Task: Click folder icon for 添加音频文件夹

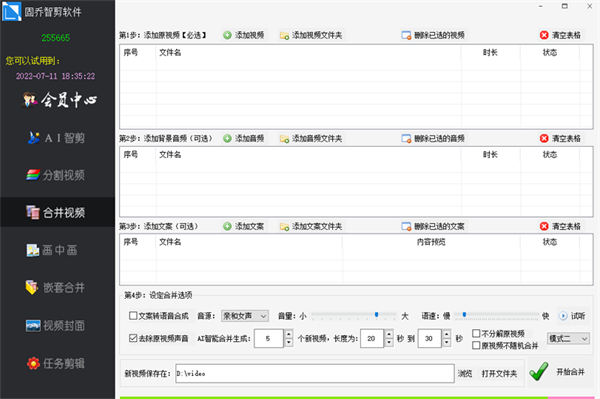Action: point(284,139)
